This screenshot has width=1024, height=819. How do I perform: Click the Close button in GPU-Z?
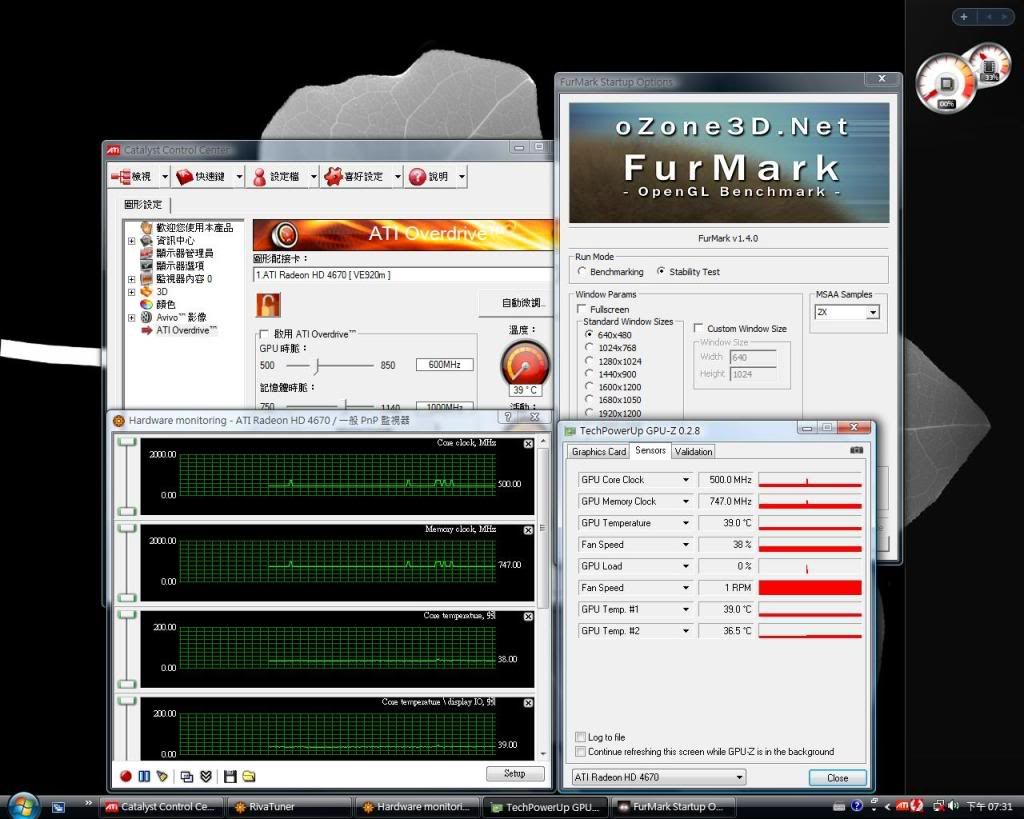[x=837, y=778]
